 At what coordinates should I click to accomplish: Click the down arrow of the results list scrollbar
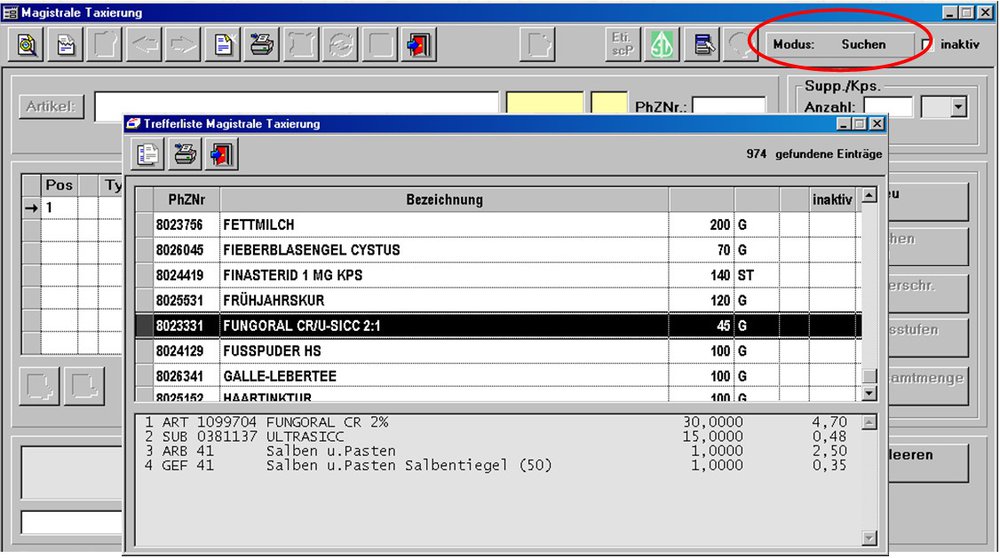pos(869,393)
